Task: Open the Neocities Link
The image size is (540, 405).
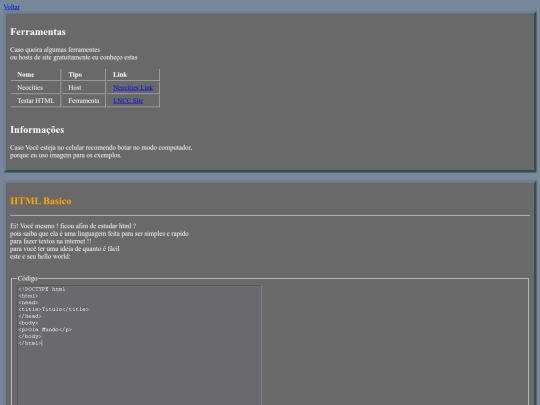Action: point(133,87)
